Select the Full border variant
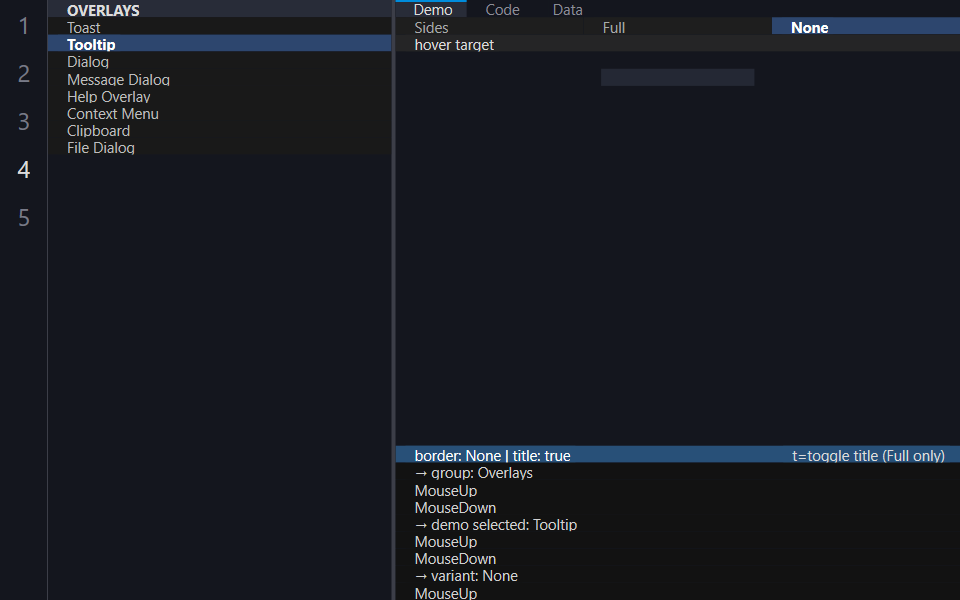The image size is (960, 600). (678, 28)
